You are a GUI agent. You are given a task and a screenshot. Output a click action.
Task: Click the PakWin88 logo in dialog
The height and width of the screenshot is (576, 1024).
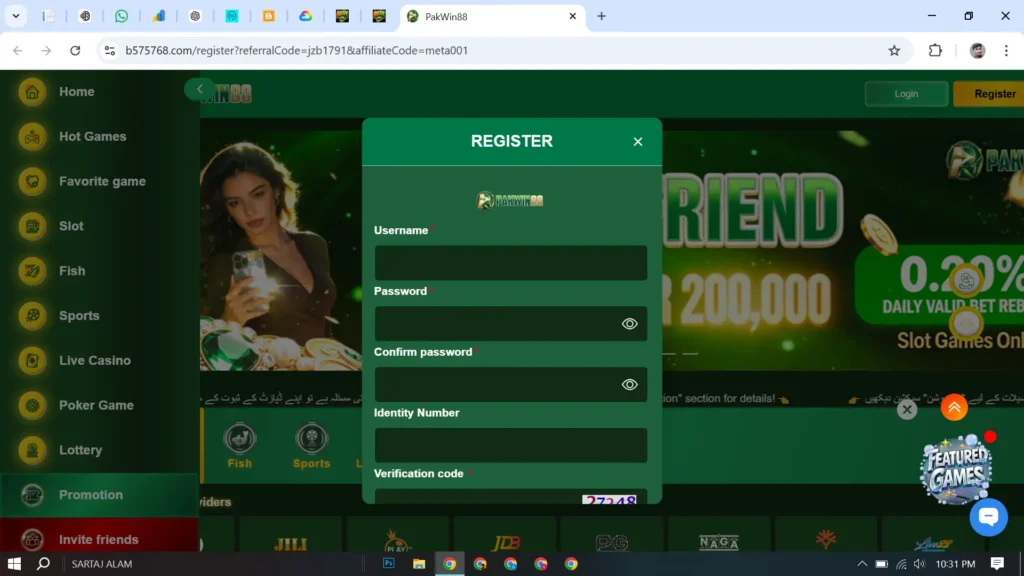tap(511, 200)
